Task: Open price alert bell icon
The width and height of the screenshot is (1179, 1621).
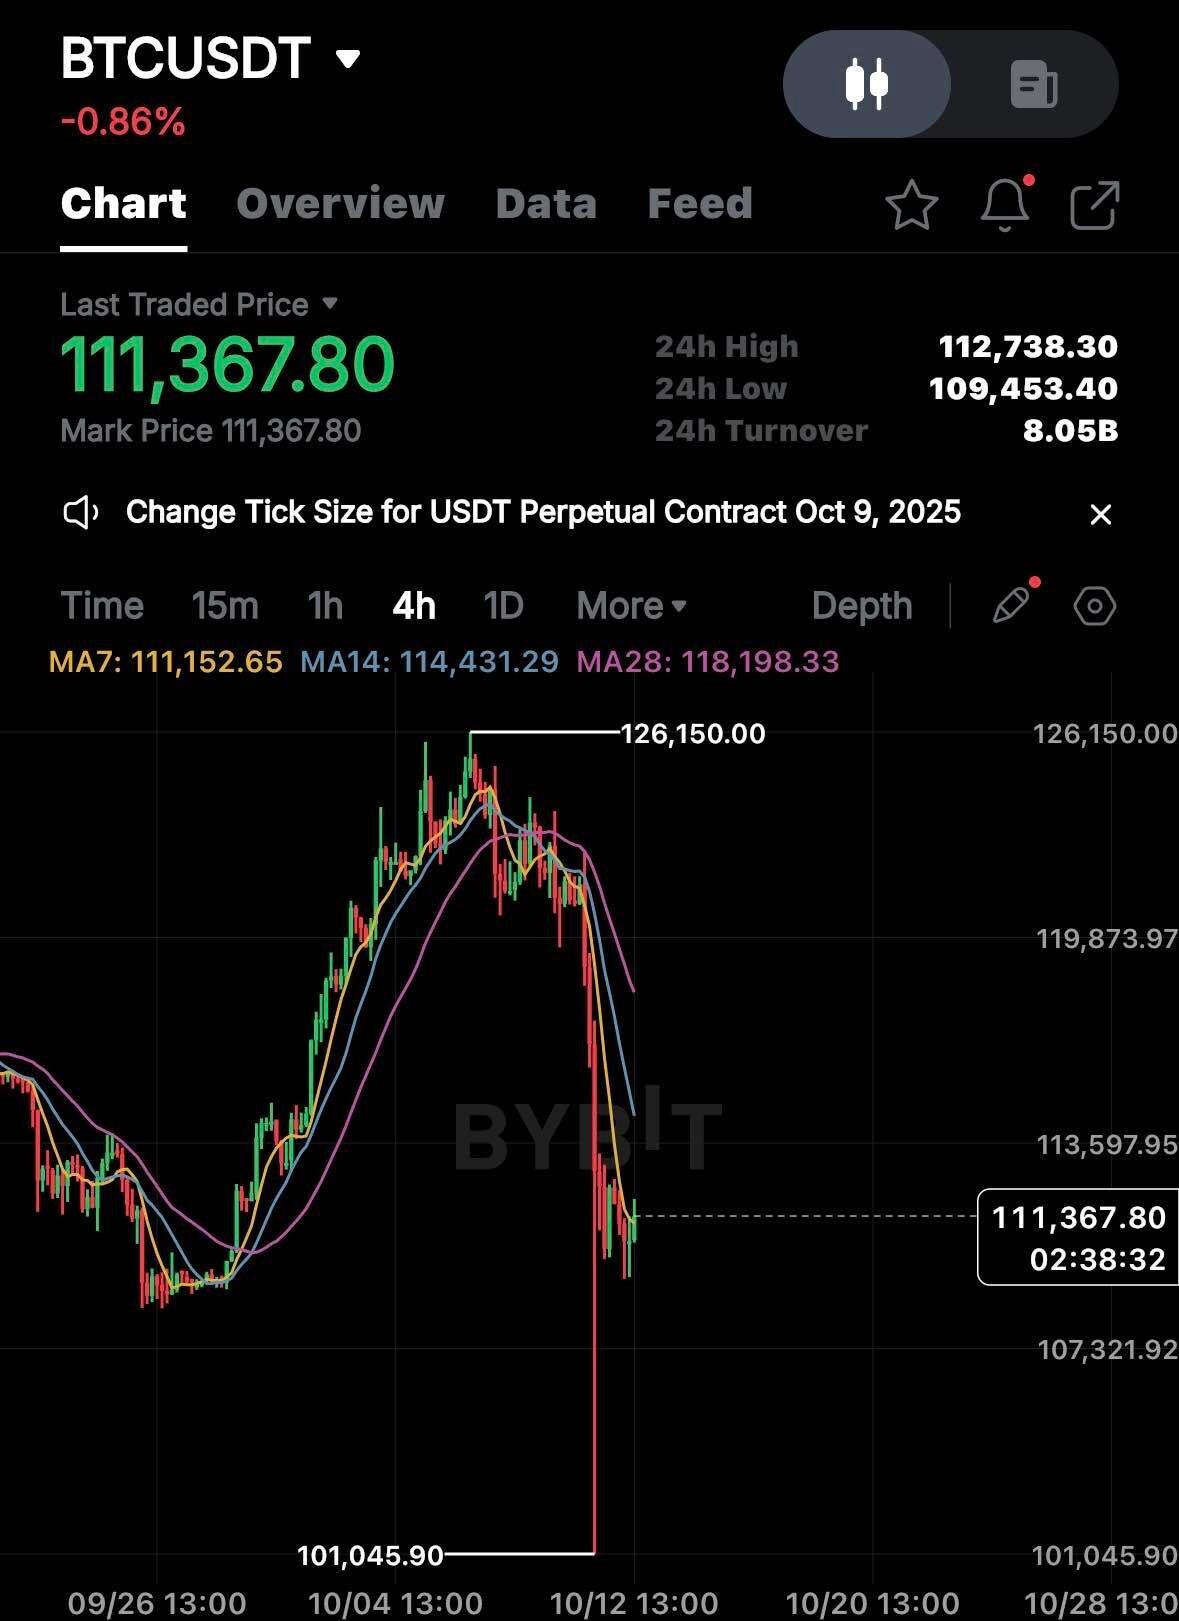Action: pos(1004,206)
